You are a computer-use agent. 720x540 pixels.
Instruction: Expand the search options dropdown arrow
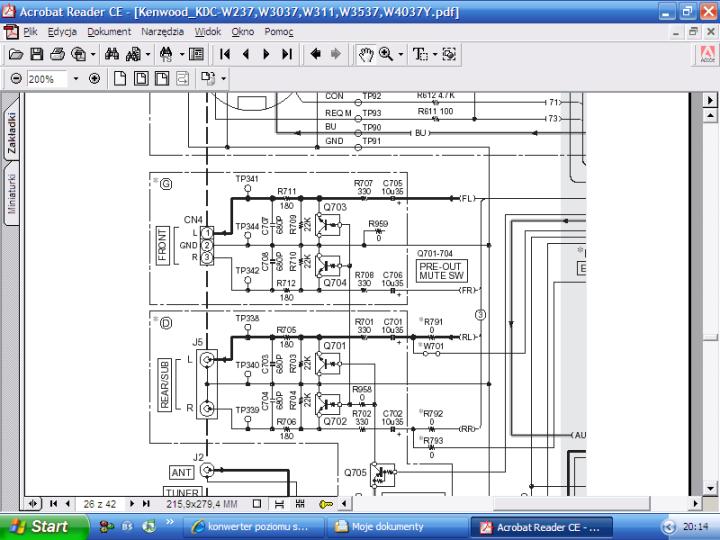tap(148, 55)
